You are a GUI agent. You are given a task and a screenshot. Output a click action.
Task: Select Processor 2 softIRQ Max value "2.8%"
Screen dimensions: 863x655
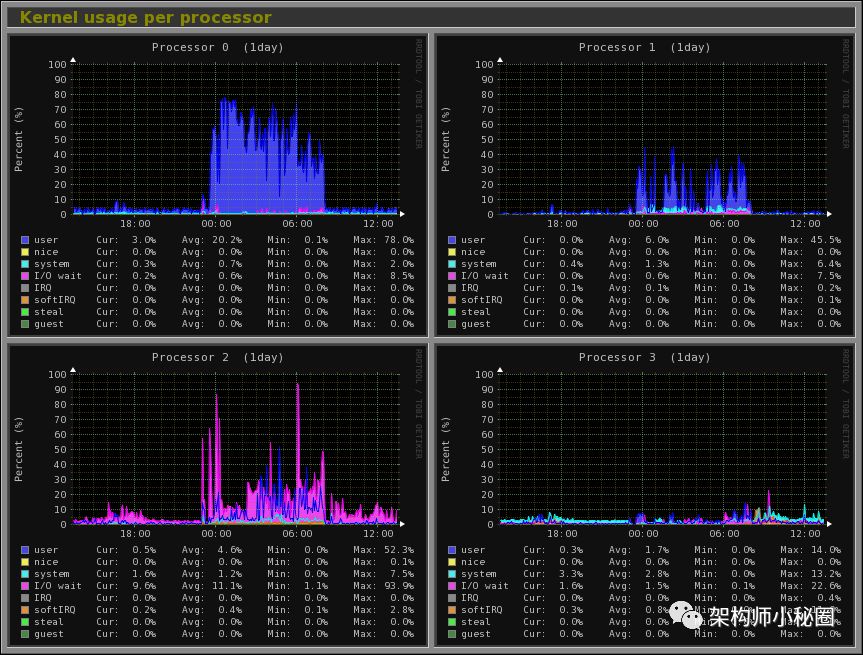[x=402, y=610]
